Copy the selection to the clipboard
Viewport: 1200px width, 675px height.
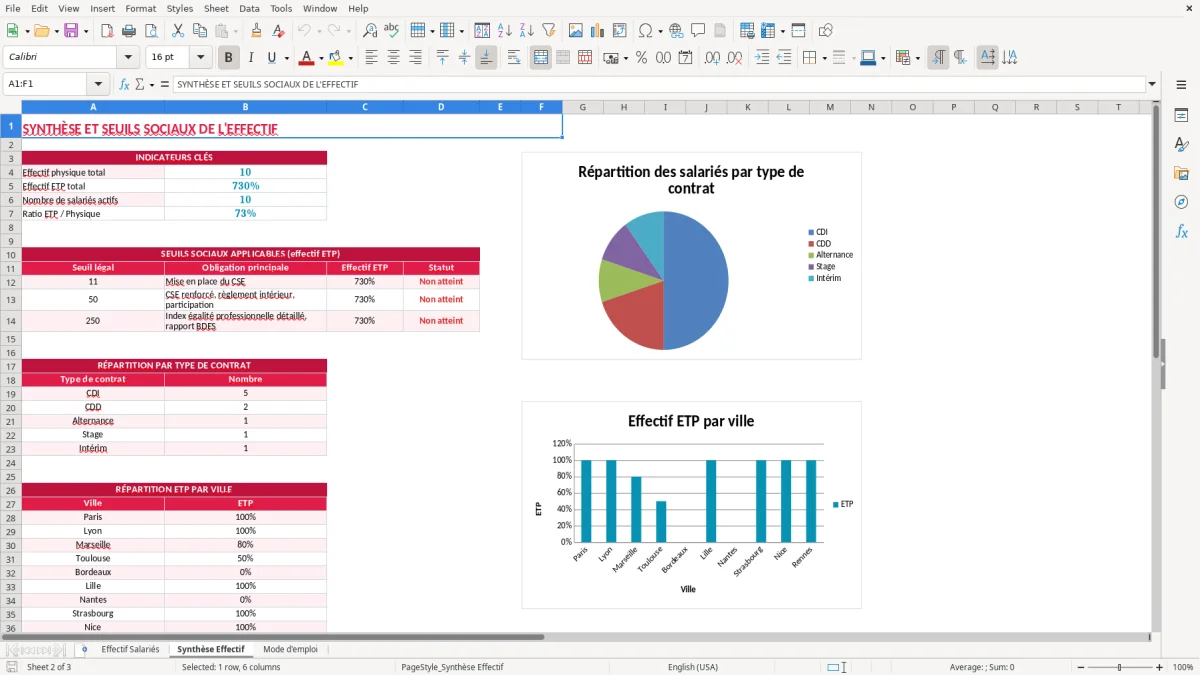[199, 31]
